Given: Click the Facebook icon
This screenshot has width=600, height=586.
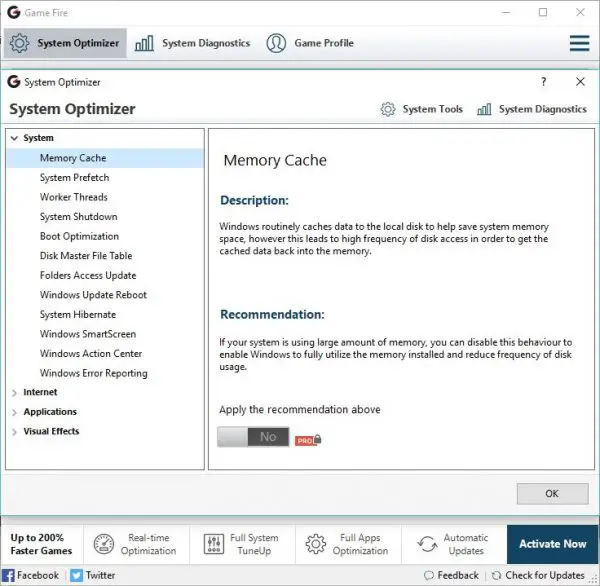Looking at the screenshot, I should [x=8, y=575].
